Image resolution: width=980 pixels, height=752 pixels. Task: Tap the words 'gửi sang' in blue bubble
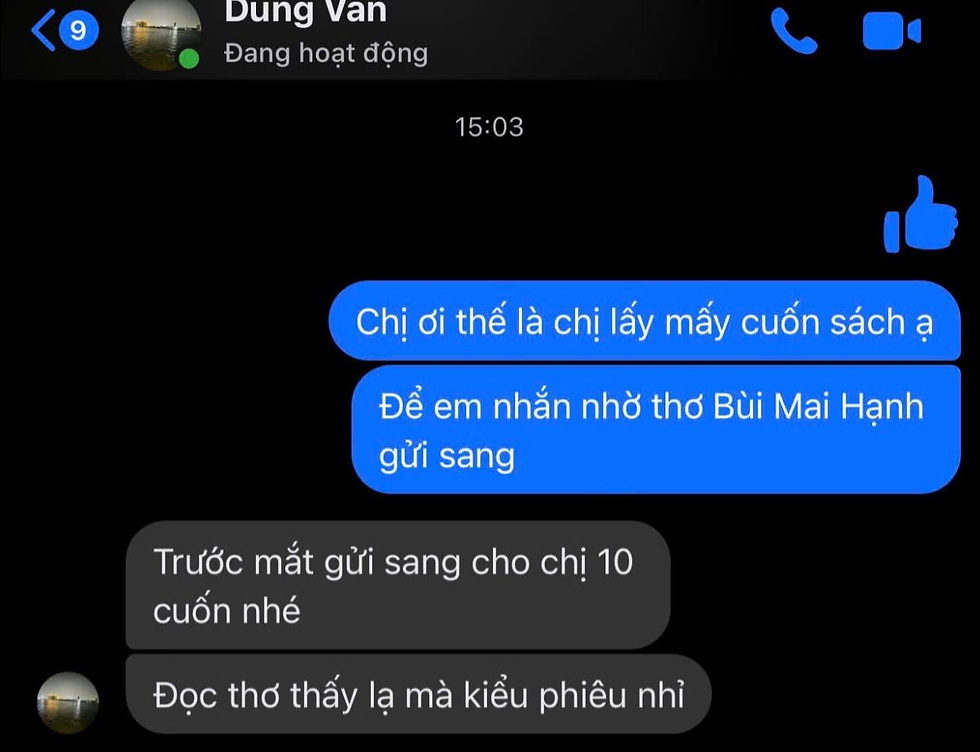point(446,456)
